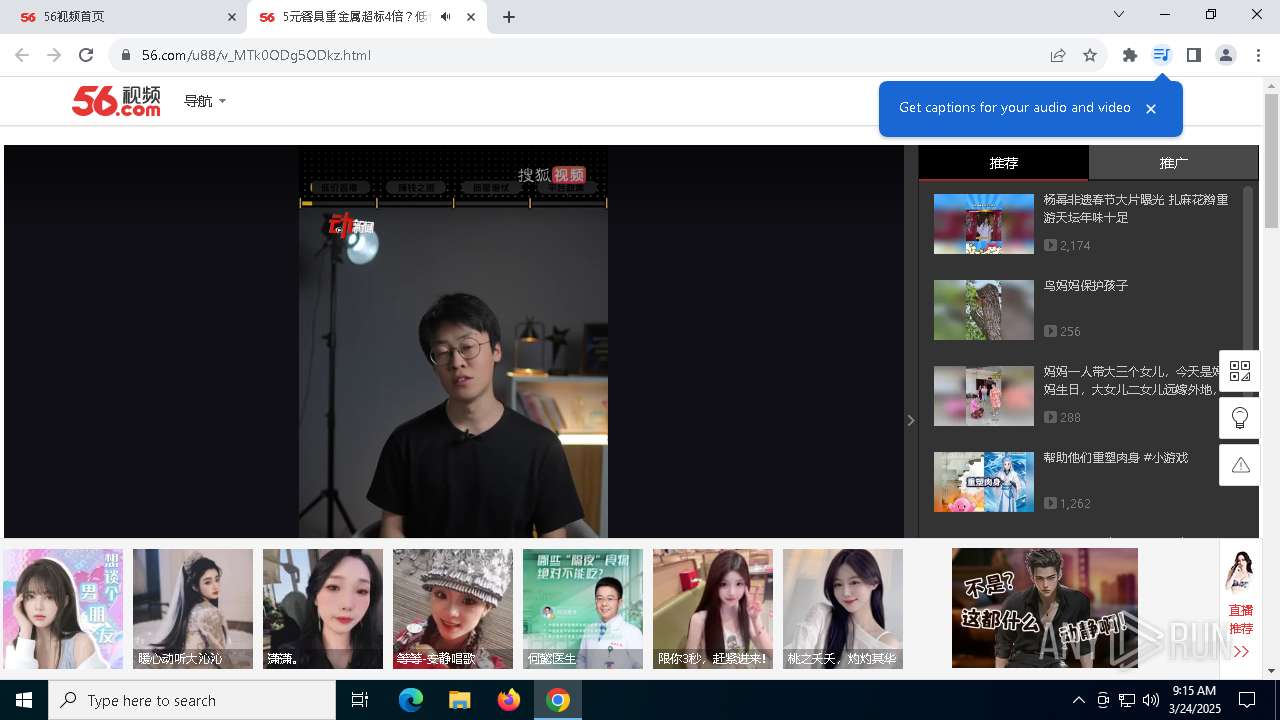The height and width of the screenshot is (720, 1280).
Task: Bookmark this page with star icon
Action: [x=1090, y=55]
